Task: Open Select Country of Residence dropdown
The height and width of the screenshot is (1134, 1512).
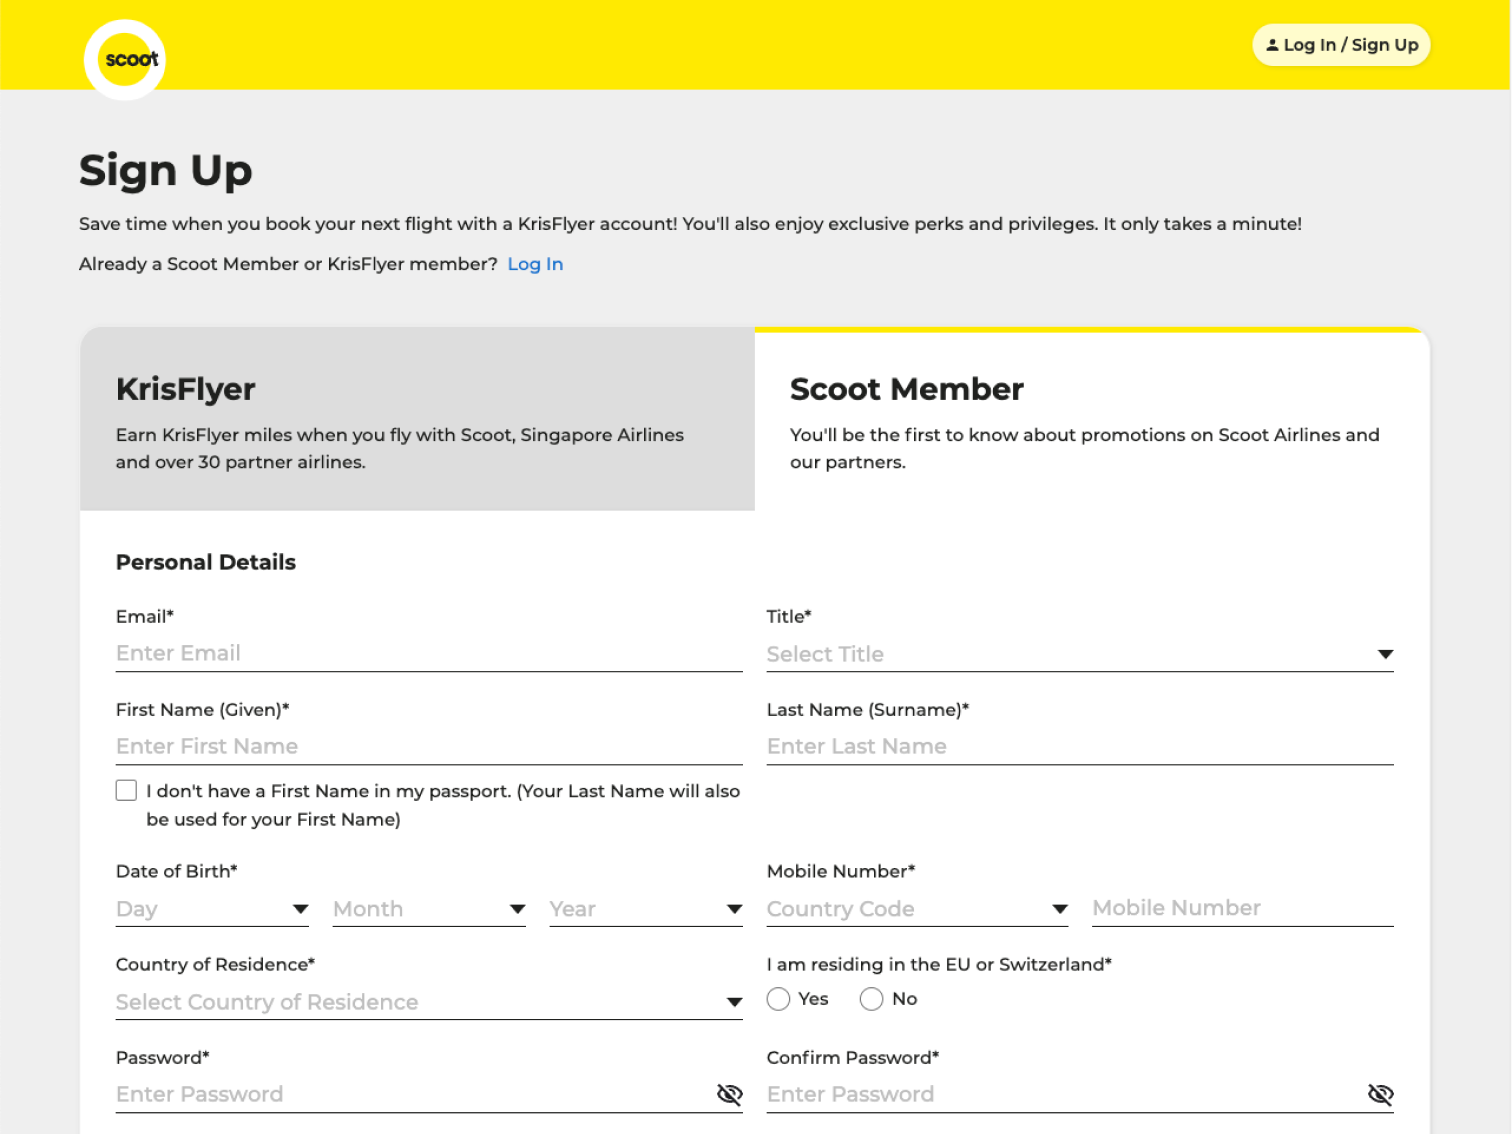Action: pos(429,1002)
